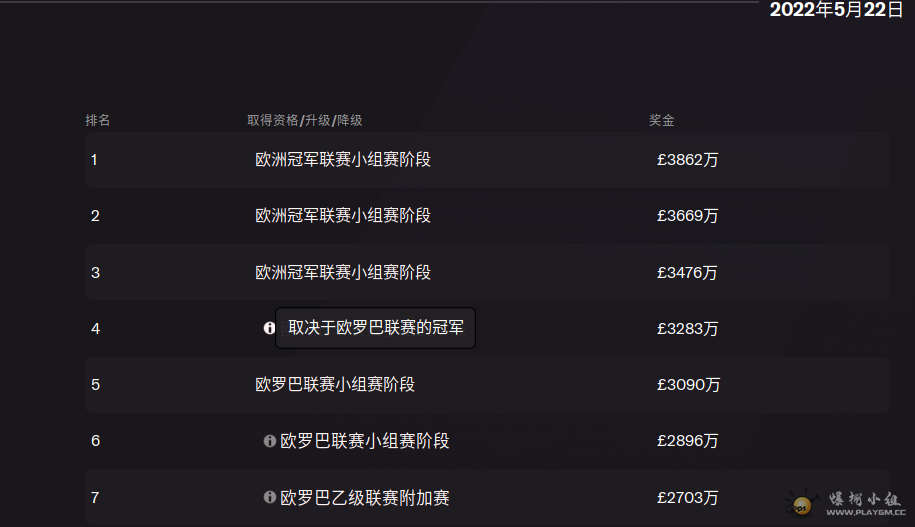Click the prize £3669万
The width and height of the screenshot is (915, 527).
(687, 215)
